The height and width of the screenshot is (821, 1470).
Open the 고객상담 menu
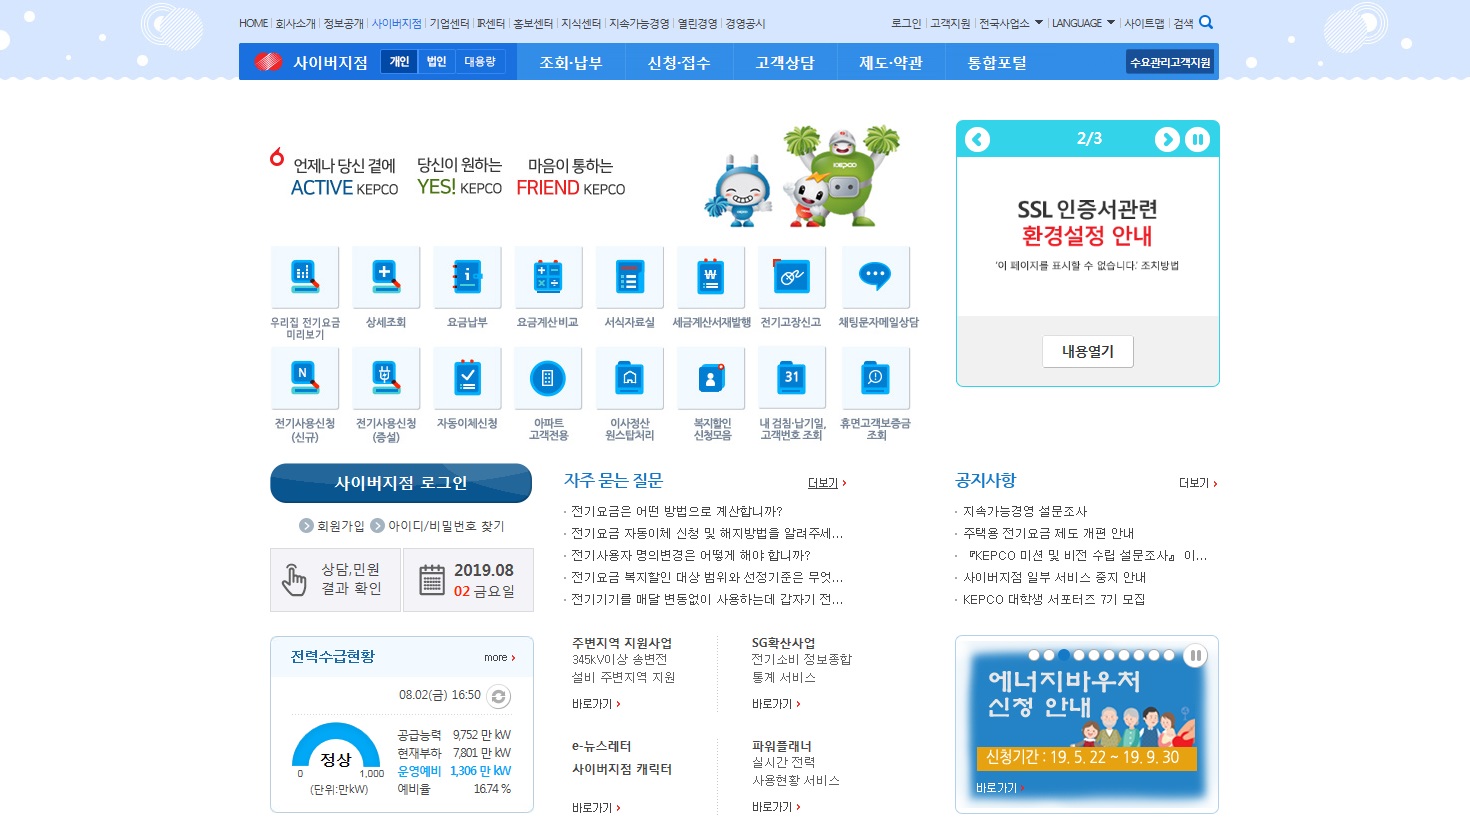[x=785, y=62]
